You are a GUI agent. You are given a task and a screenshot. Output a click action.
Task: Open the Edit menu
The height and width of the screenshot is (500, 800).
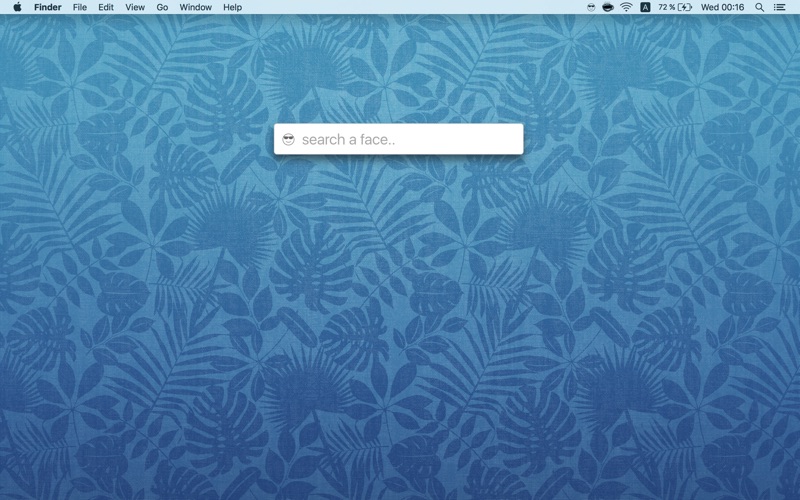tap(106, 7)
